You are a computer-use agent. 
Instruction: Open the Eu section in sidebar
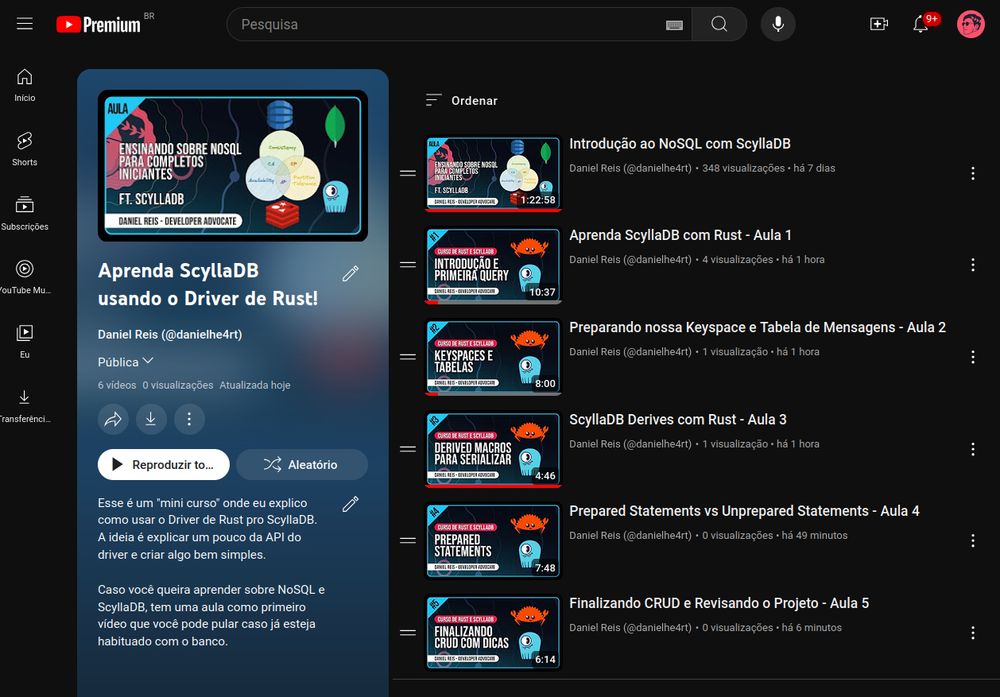point(25,341)
